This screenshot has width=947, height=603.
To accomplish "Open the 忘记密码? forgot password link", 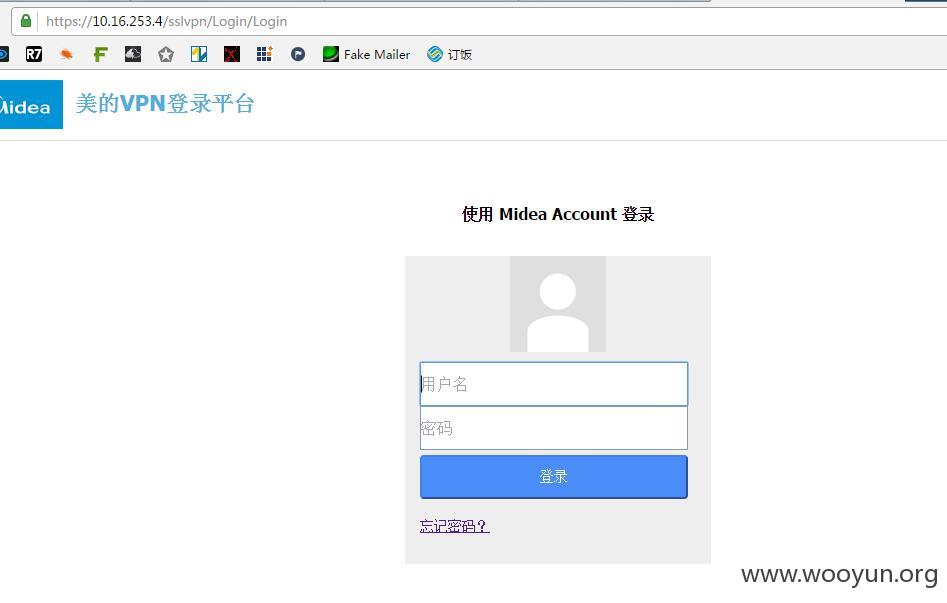I will tap(454, 526).
